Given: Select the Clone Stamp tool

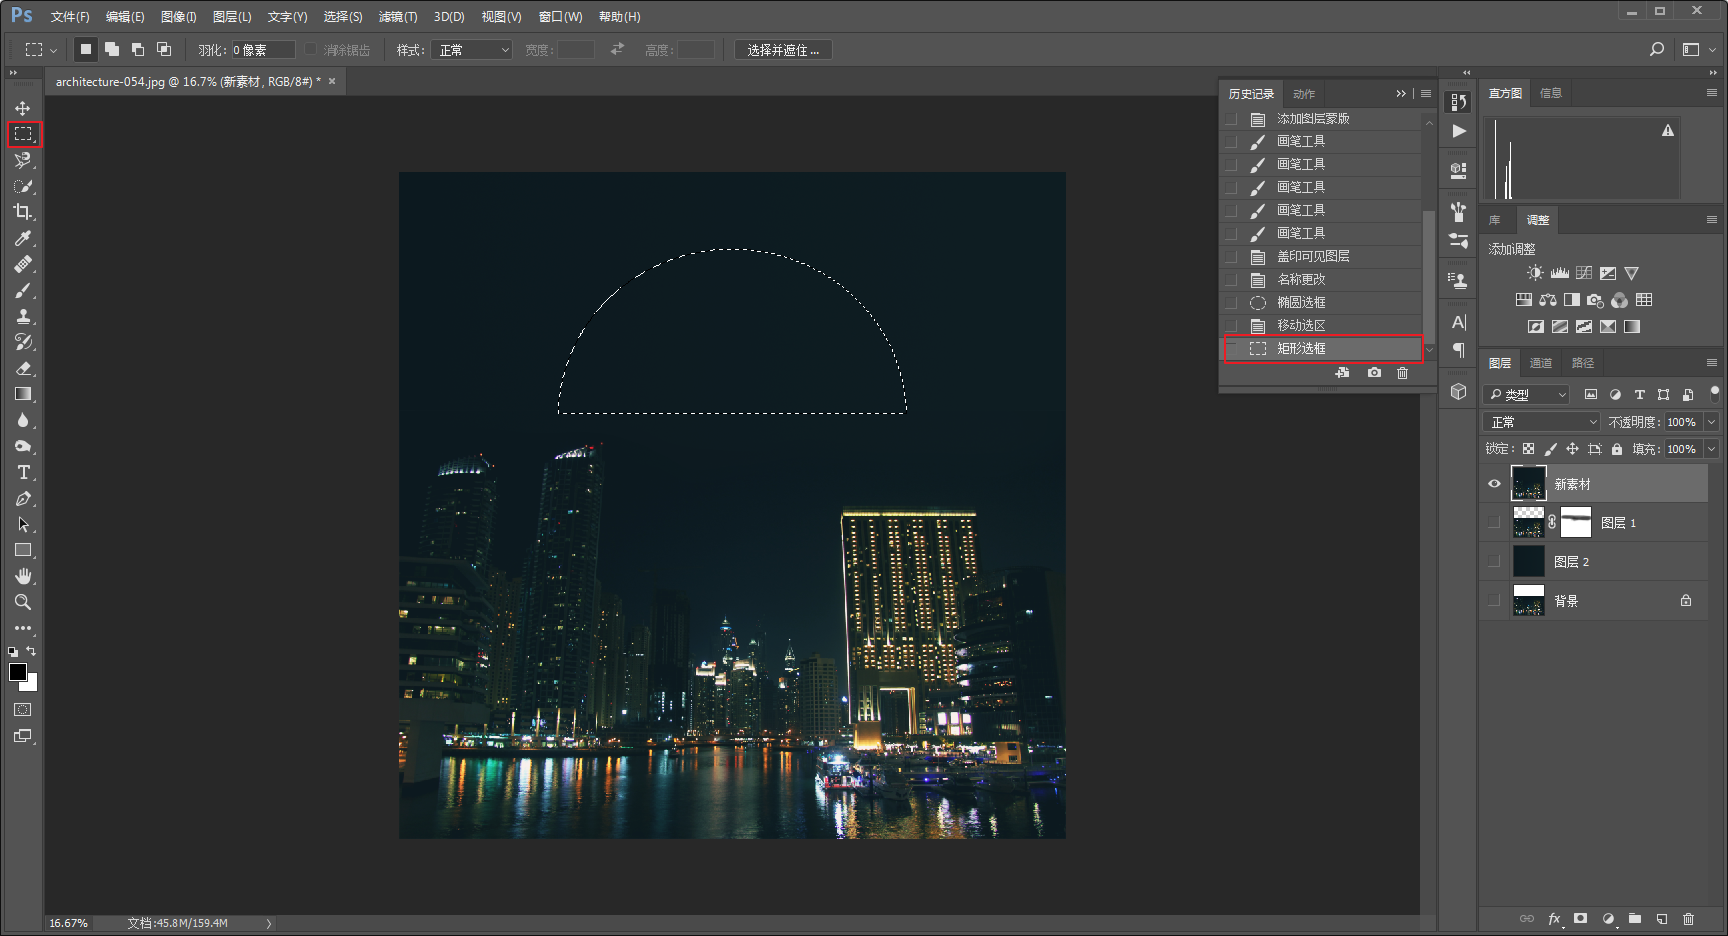Looking at the screenshot, I should coord(22,316).
